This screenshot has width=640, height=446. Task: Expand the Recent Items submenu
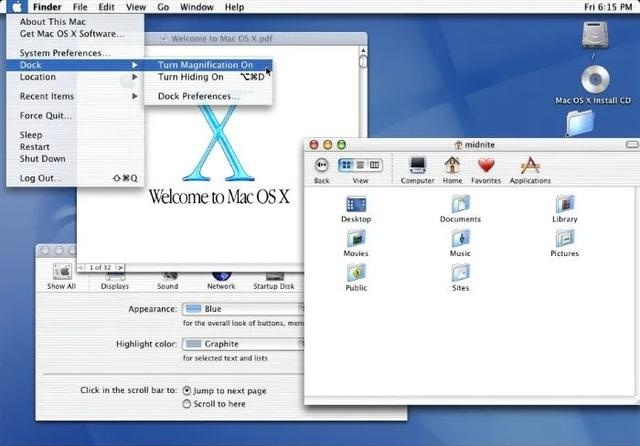(75, 96)
